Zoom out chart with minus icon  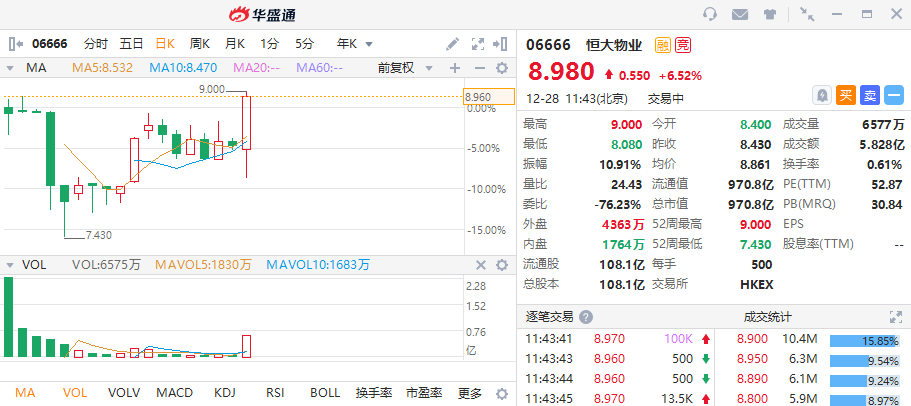(479, 68)
